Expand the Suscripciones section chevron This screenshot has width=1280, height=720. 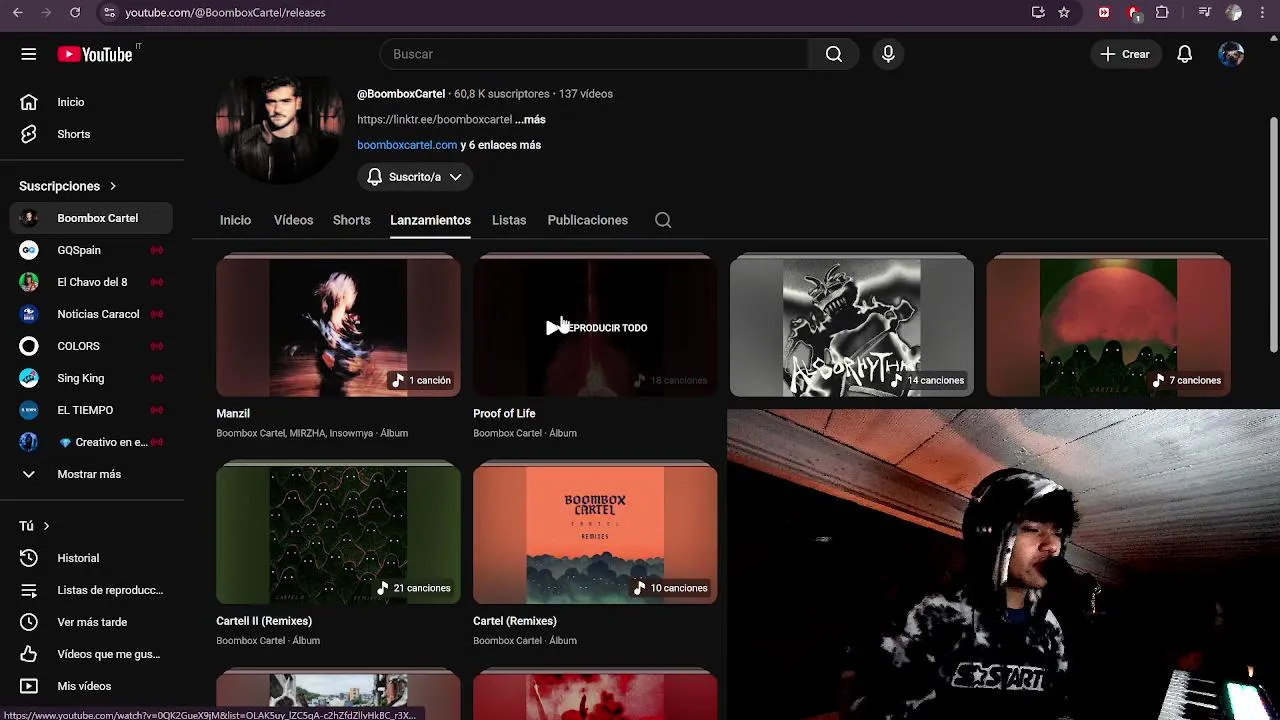tap(113, 186)
